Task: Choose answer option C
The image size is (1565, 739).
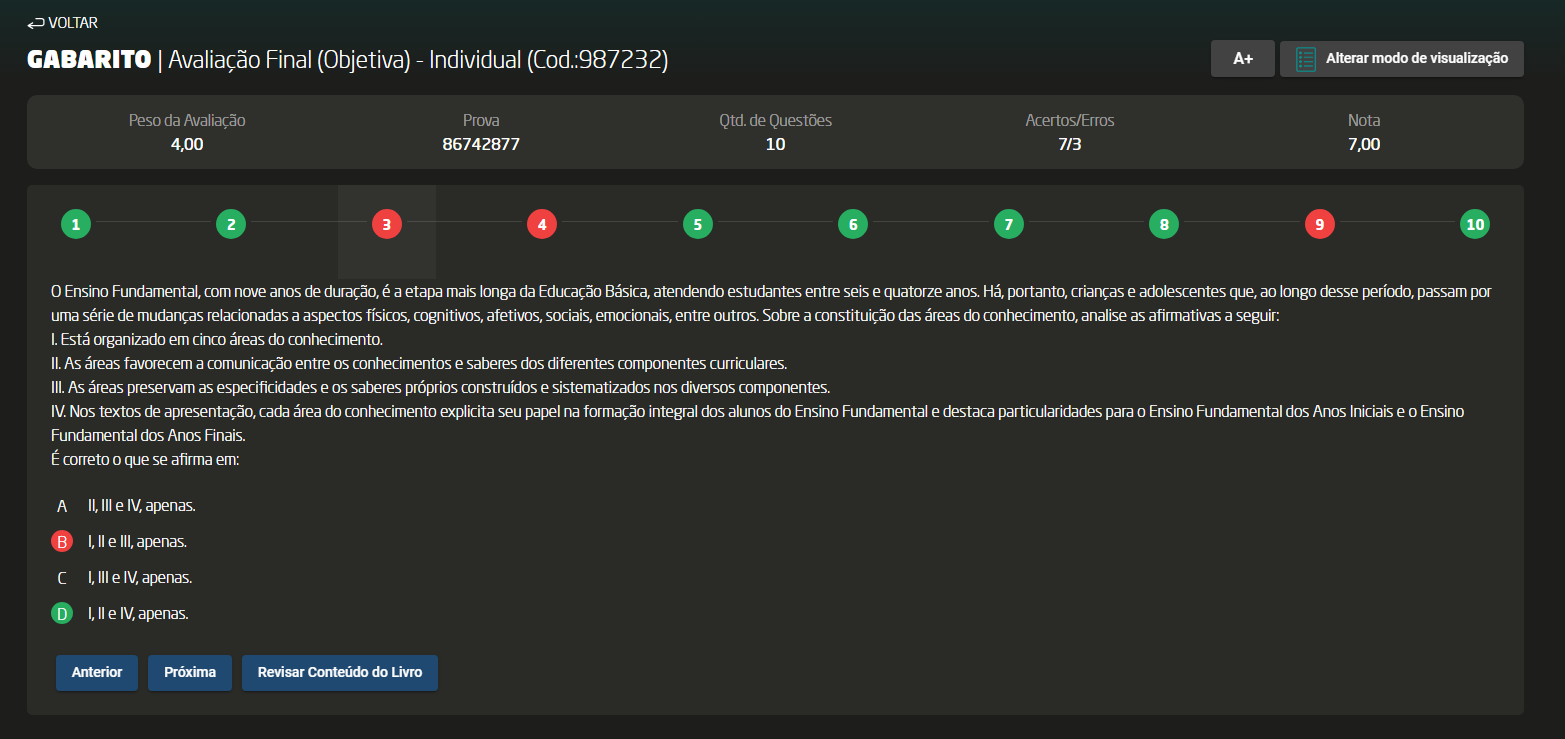Action: tap(62, 578)
